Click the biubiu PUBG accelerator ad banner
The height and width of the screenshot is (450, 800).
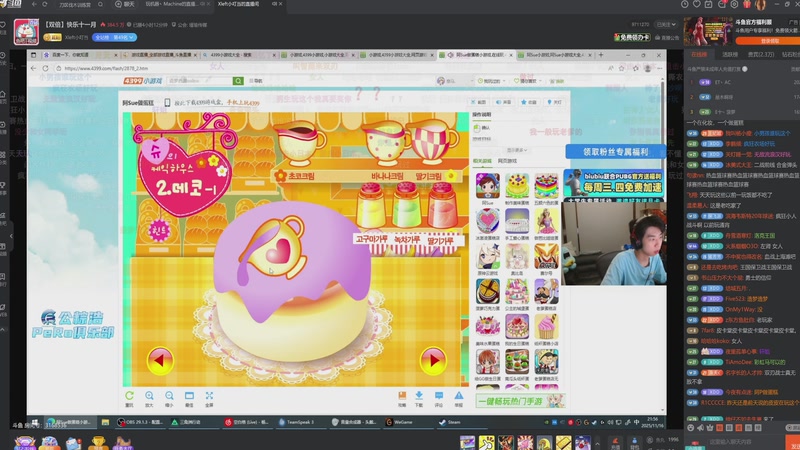(614, 183)
